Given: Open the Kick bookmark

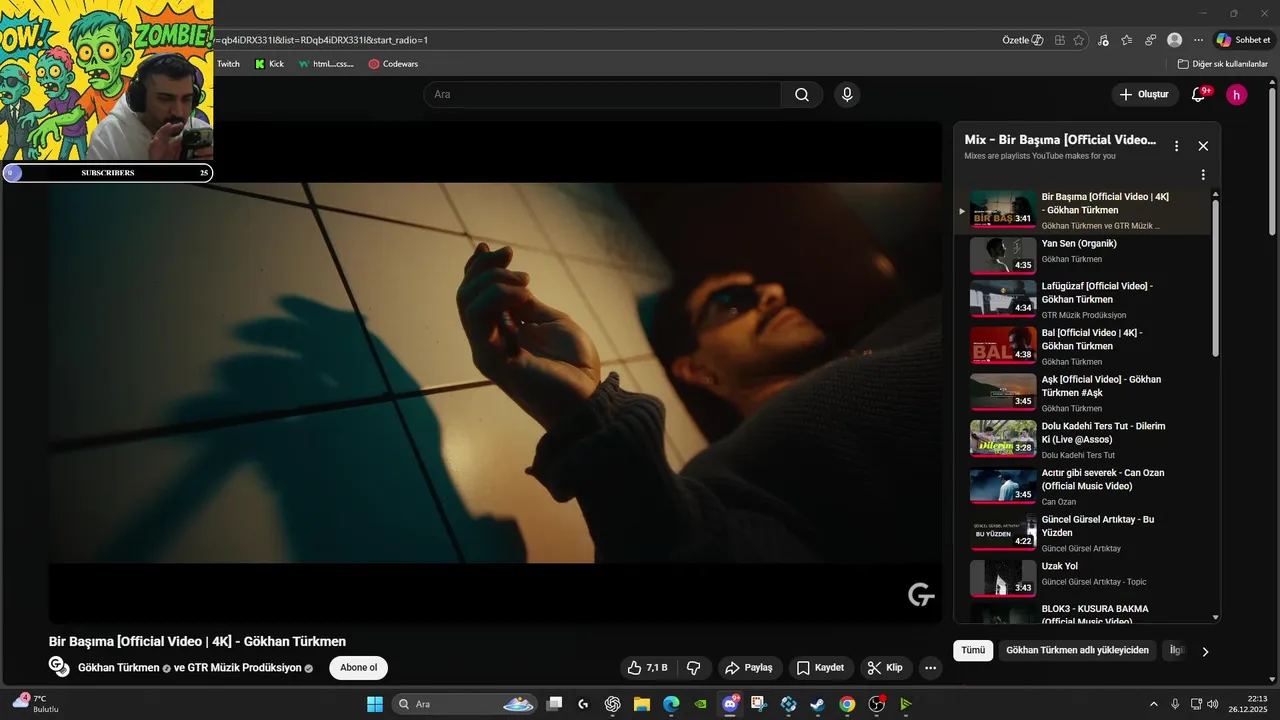Looking at the screenshot, I should click(x=269, y=64).
